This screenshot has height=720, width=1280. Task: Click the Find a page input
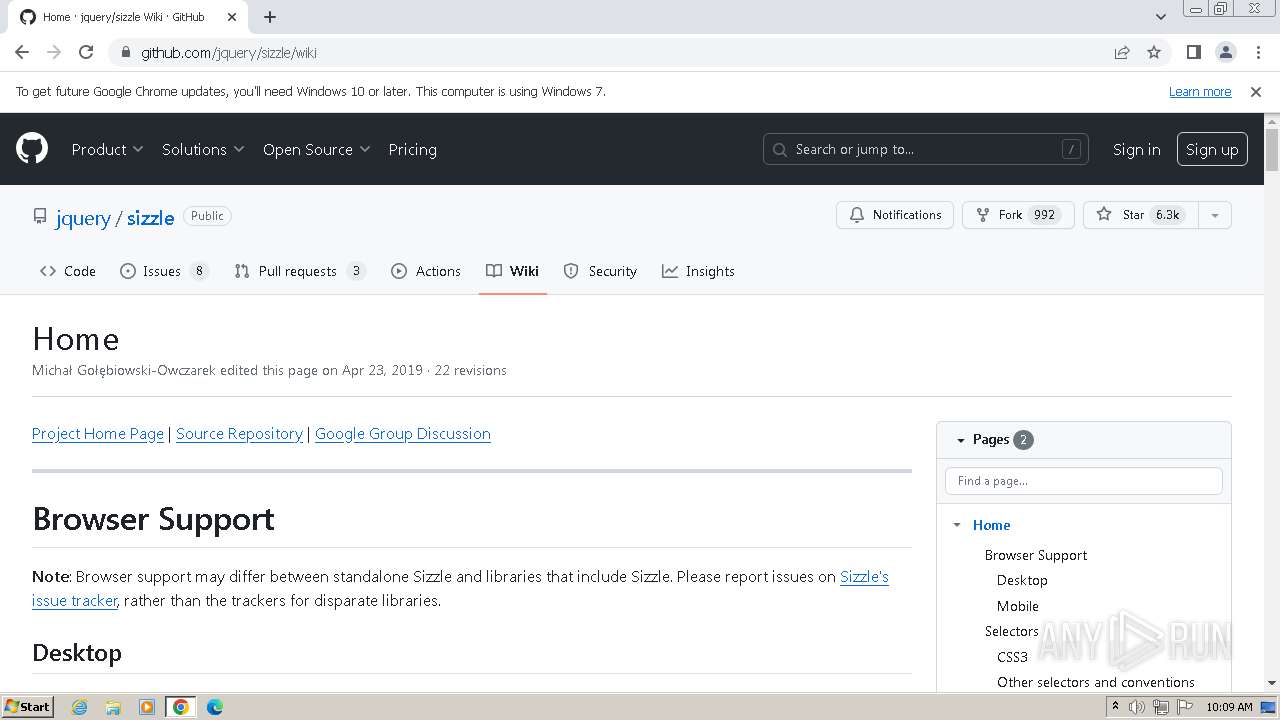[1084, 481]
